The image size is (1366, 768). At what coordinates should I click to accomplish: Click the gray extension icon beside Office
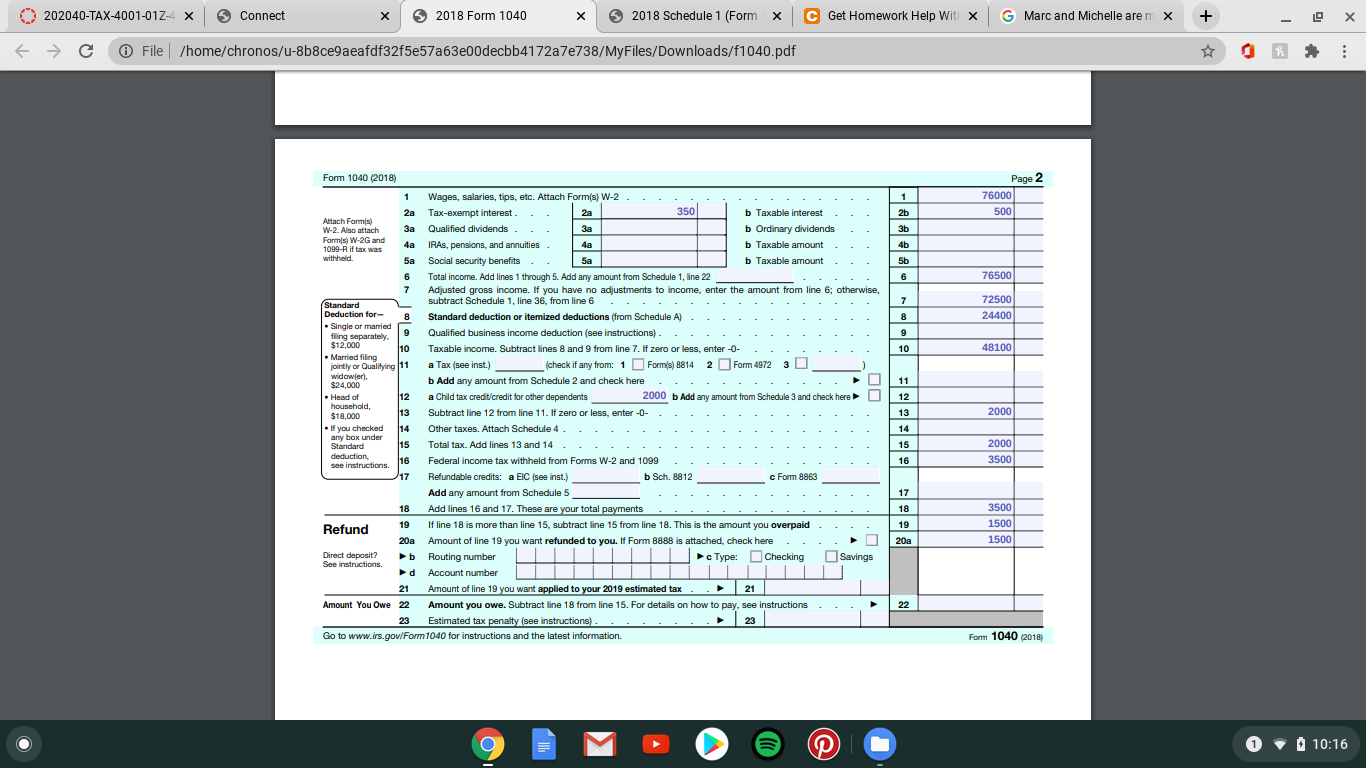pyautogui.click(x=1279, y=51)
